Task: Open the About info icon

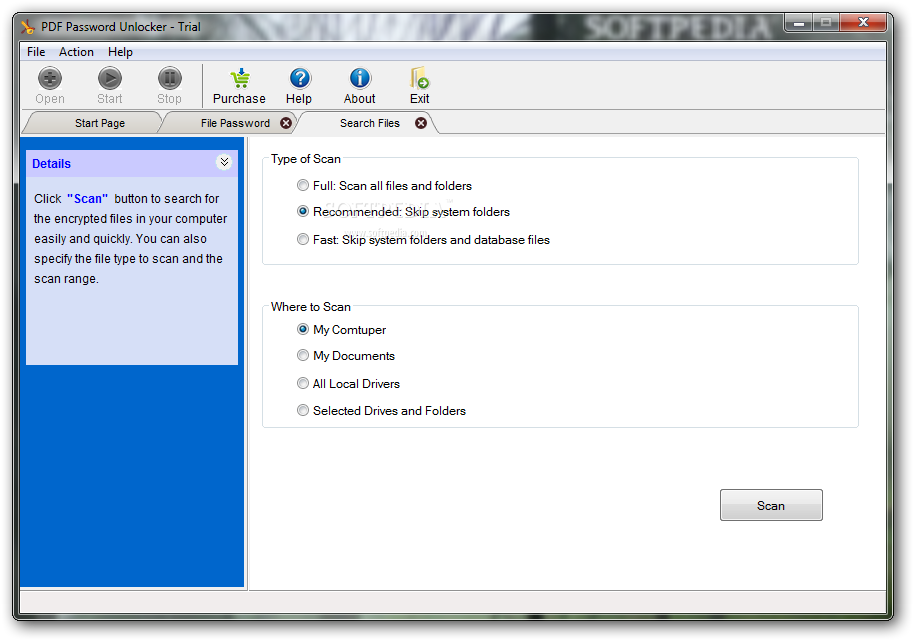Action: pyautogui.click(x=360, y=79)
